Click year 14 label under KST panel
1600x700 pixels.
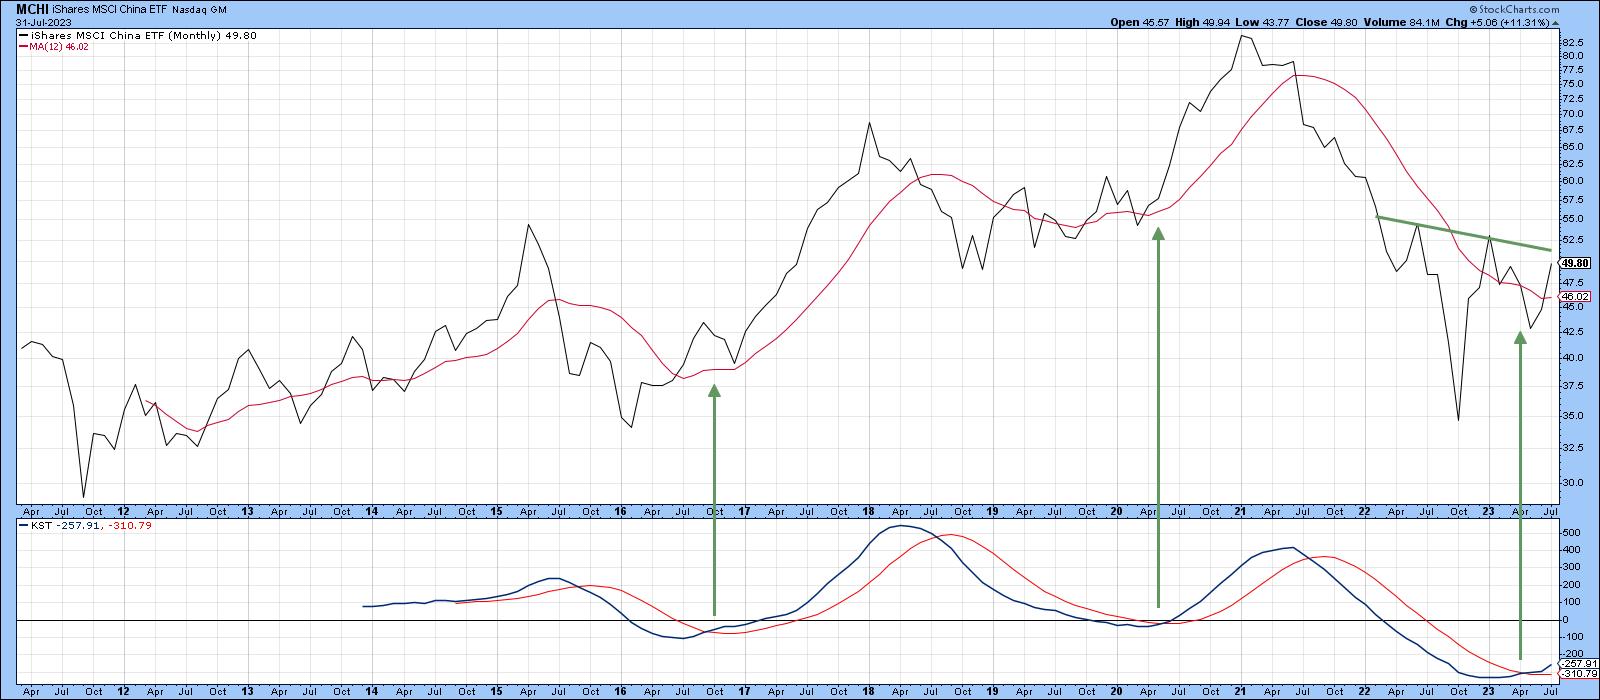pyautogui.click(x=372, y=691)
